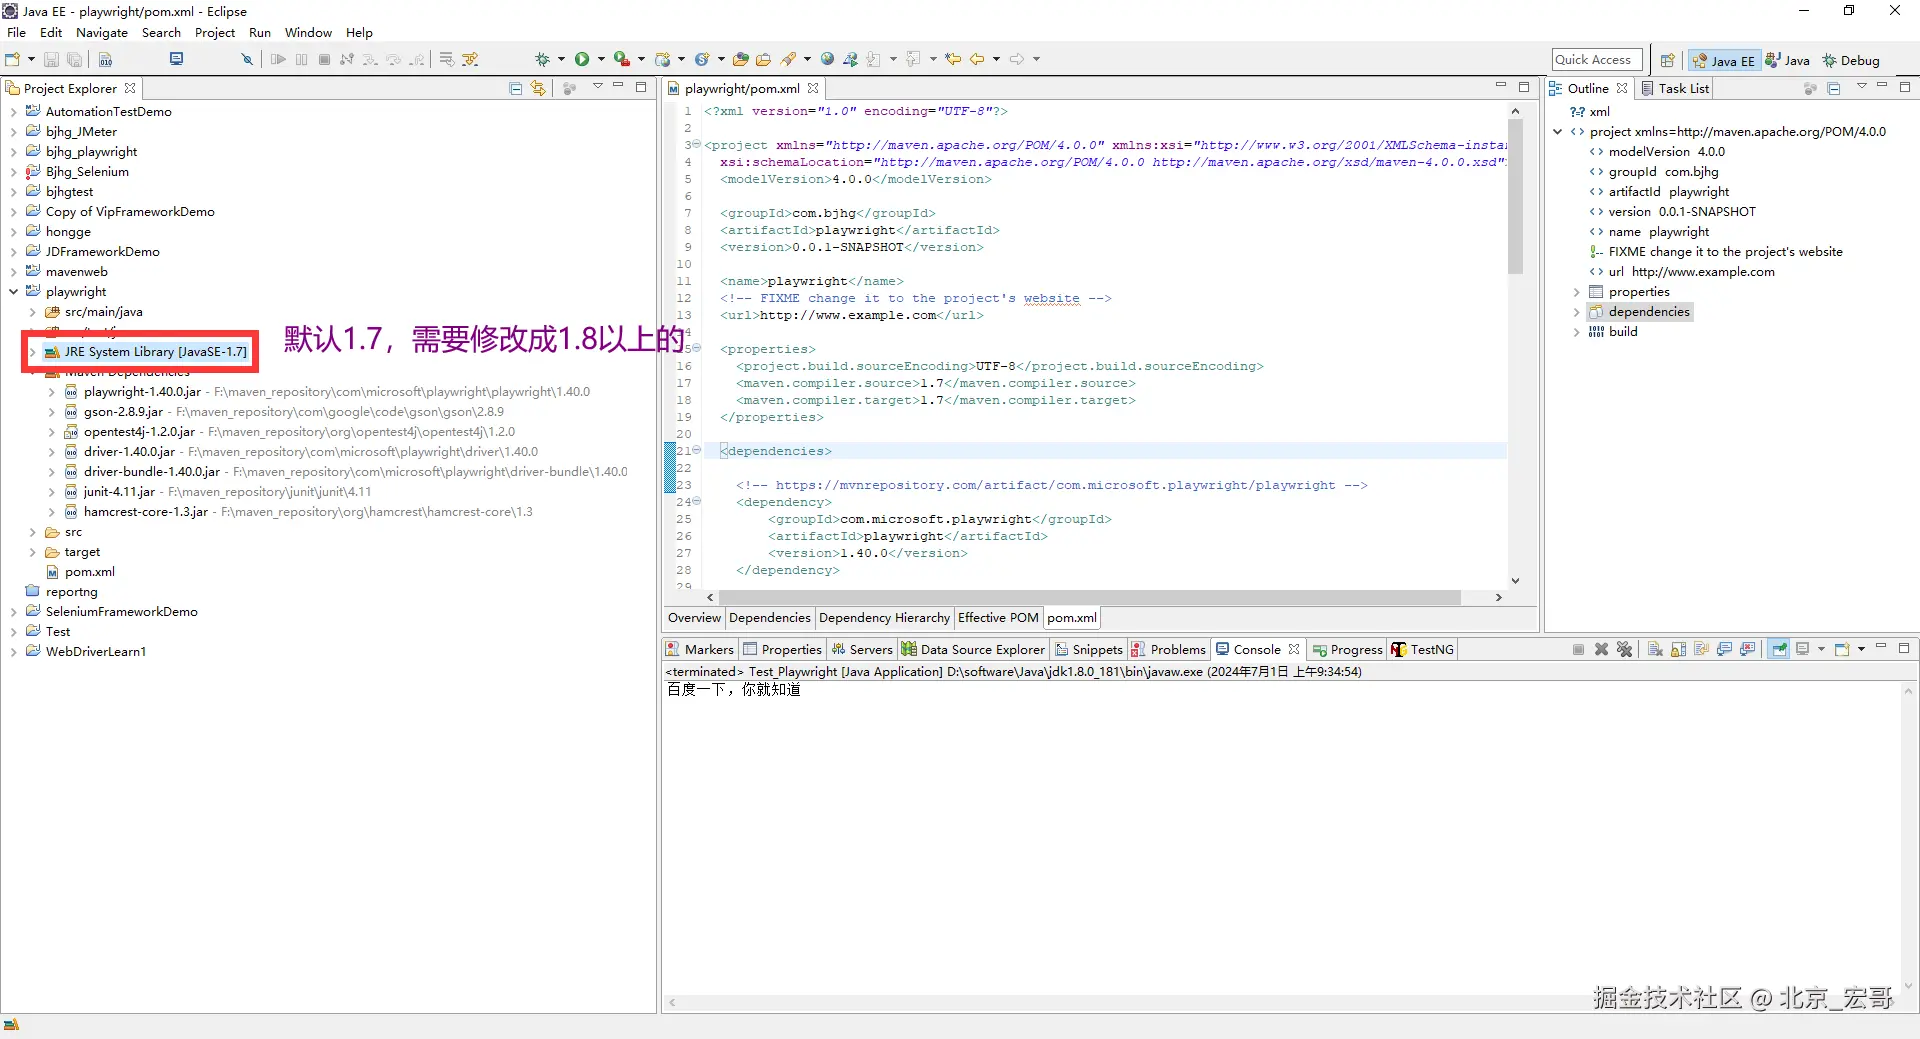Image resolution: width=1920 pixels, height=1039 pixels.
Task: Select the target folder in playwright project
Action: (x=82, y=552)
